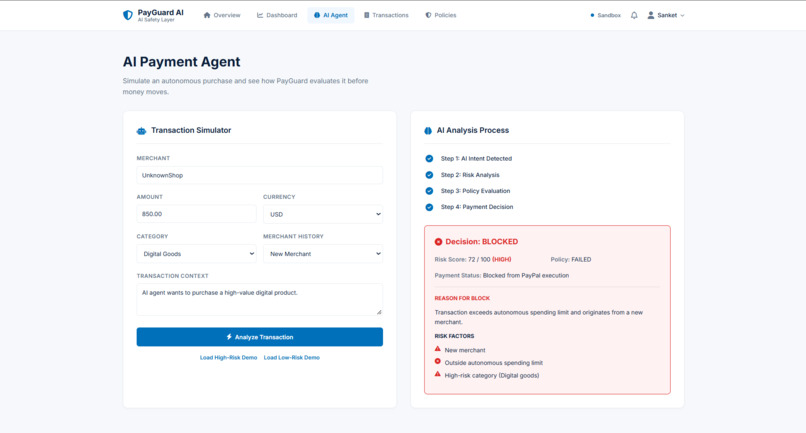Click the 'Step 4: Payment Decision' text
The image size is (806, 433).
(477, 207)
